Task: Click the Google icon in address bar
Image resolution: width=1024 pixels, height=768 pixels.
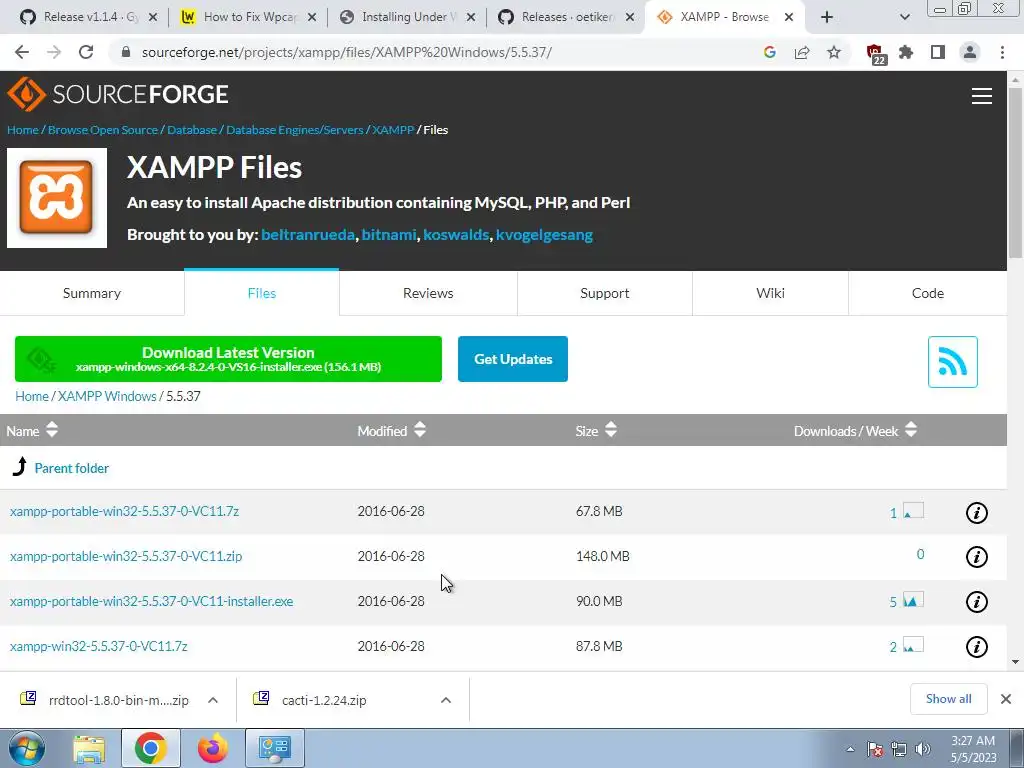Action: click(x=769, y=52)
